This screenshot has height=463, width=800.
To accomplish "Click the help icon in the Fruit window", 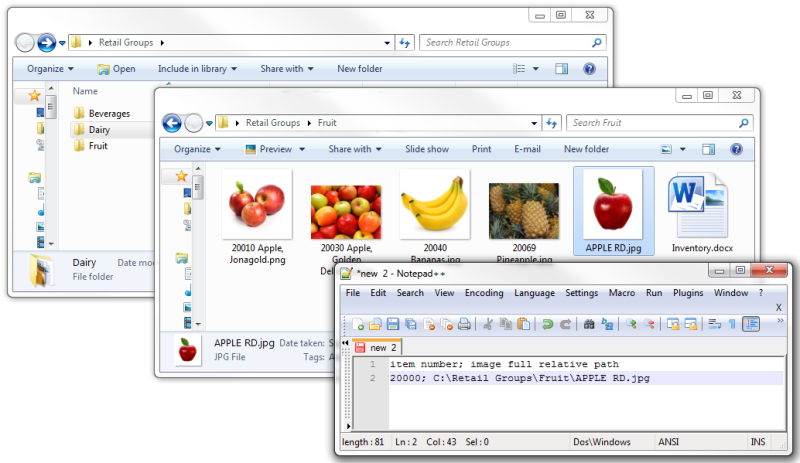I will coord(736,149).
